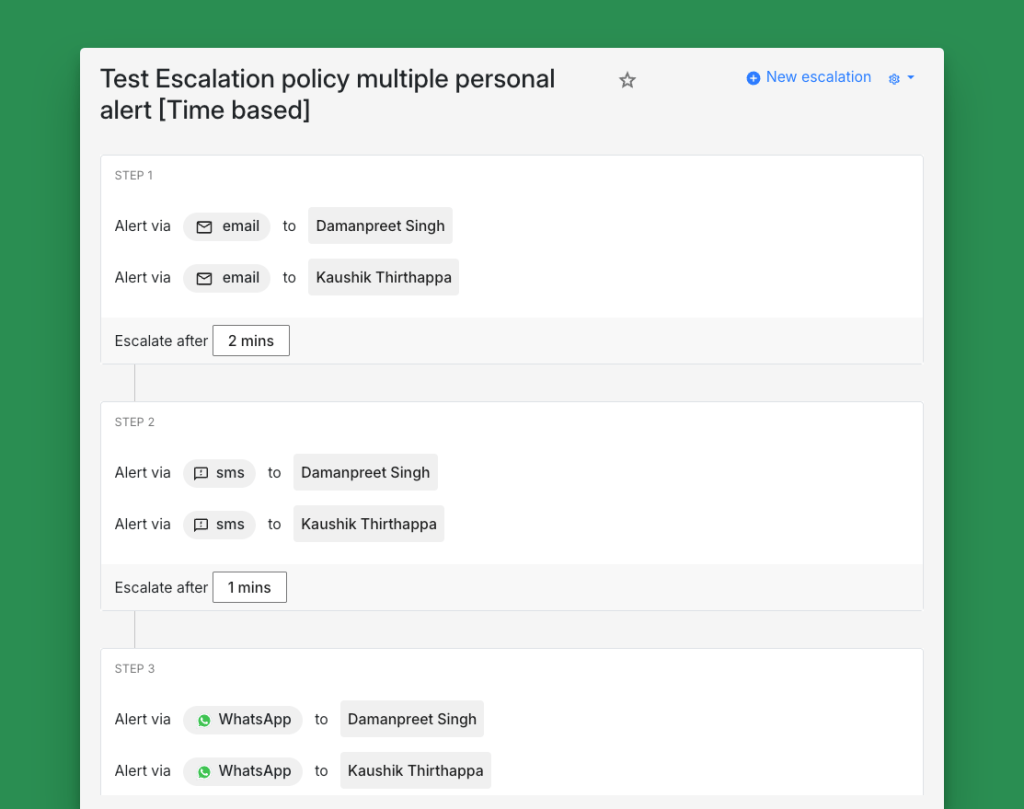Select Kaushik Thirthappa recipient in Step 1

coord(383,277)
